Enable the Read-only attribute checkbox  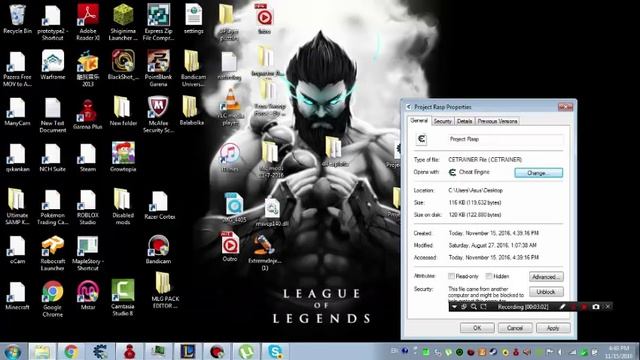pyautogui.click(x=451, y=276)
